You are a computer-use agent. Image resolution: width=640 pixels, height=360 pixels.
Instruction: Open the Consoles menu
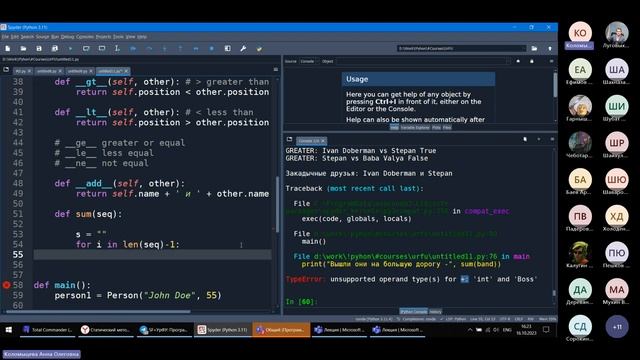pyautogui.click(x=85, y=37)
